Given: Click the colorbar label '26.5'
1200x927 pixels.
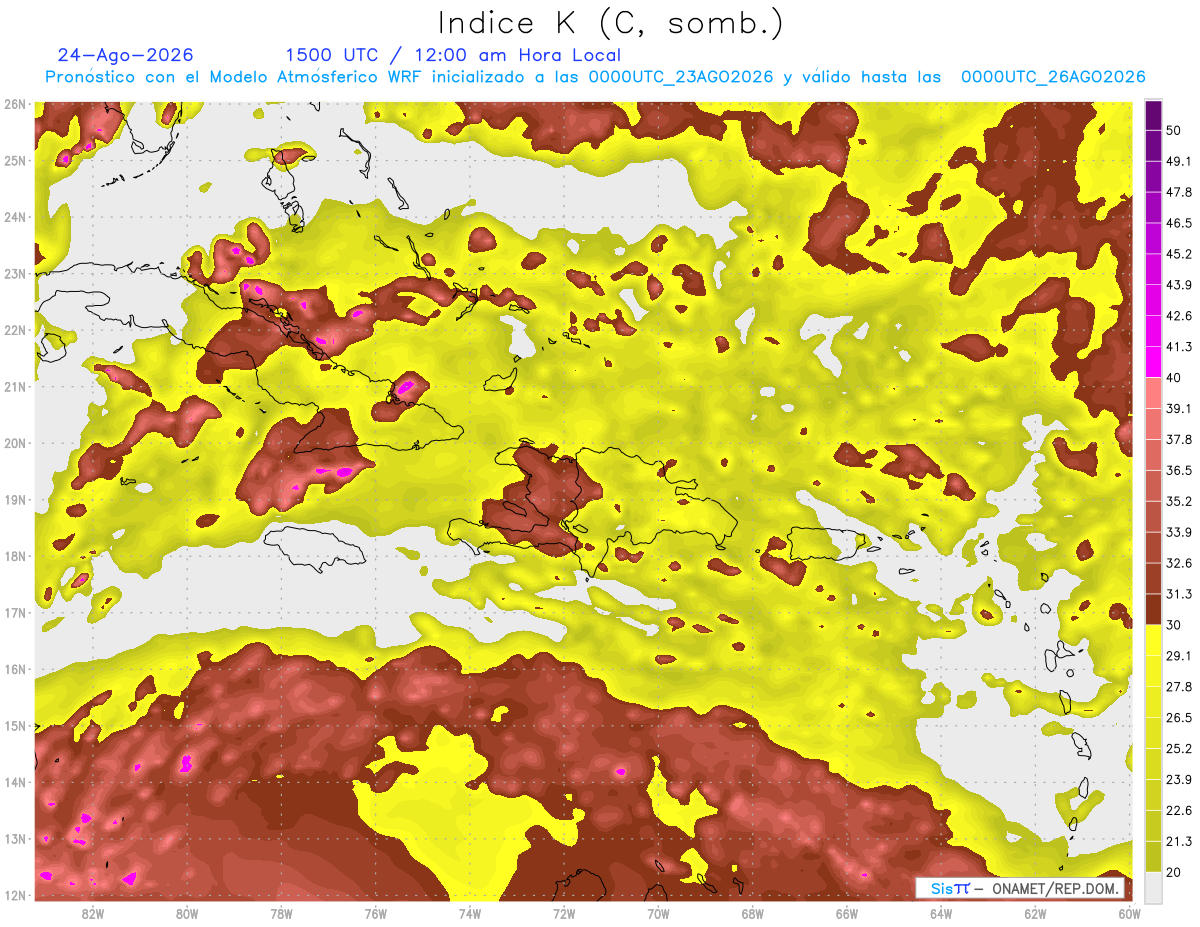Looking at the screenshot, I should click(1179, 718).
